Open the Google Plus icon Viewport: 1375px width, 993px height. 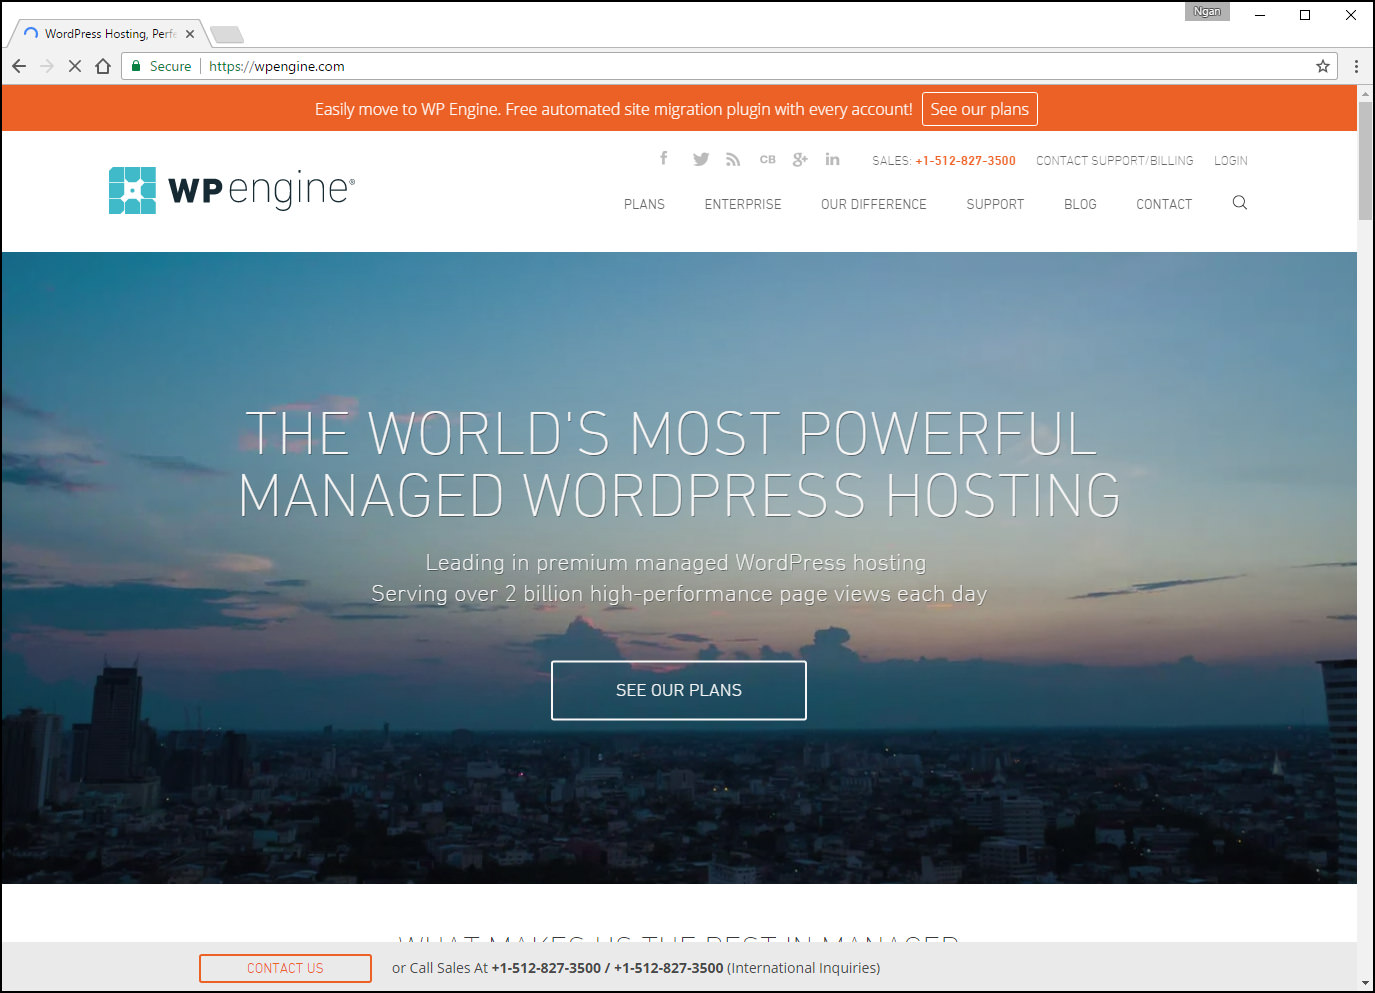[x=800, y=159]
